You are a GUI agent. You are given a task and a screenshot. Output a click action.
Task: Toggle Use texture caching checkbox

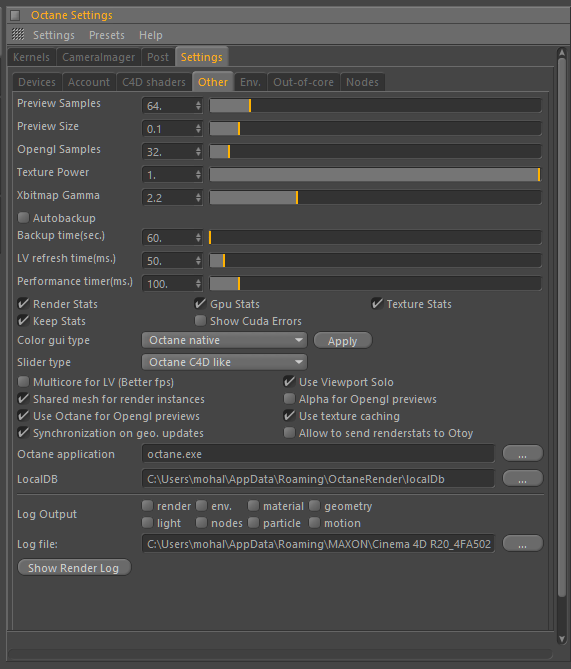coord(289,416)
